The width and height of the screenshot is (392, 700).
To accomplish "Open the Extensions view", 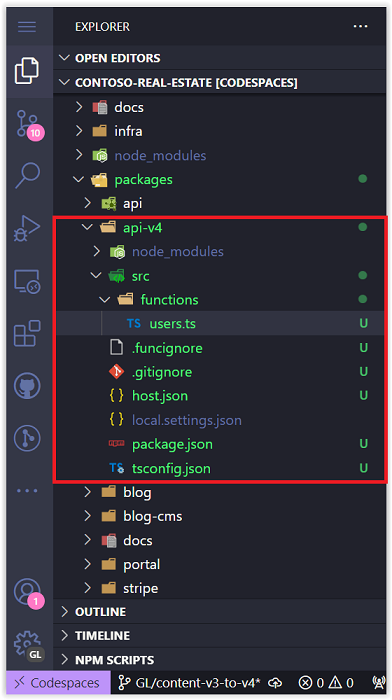I will click(27, 333).
